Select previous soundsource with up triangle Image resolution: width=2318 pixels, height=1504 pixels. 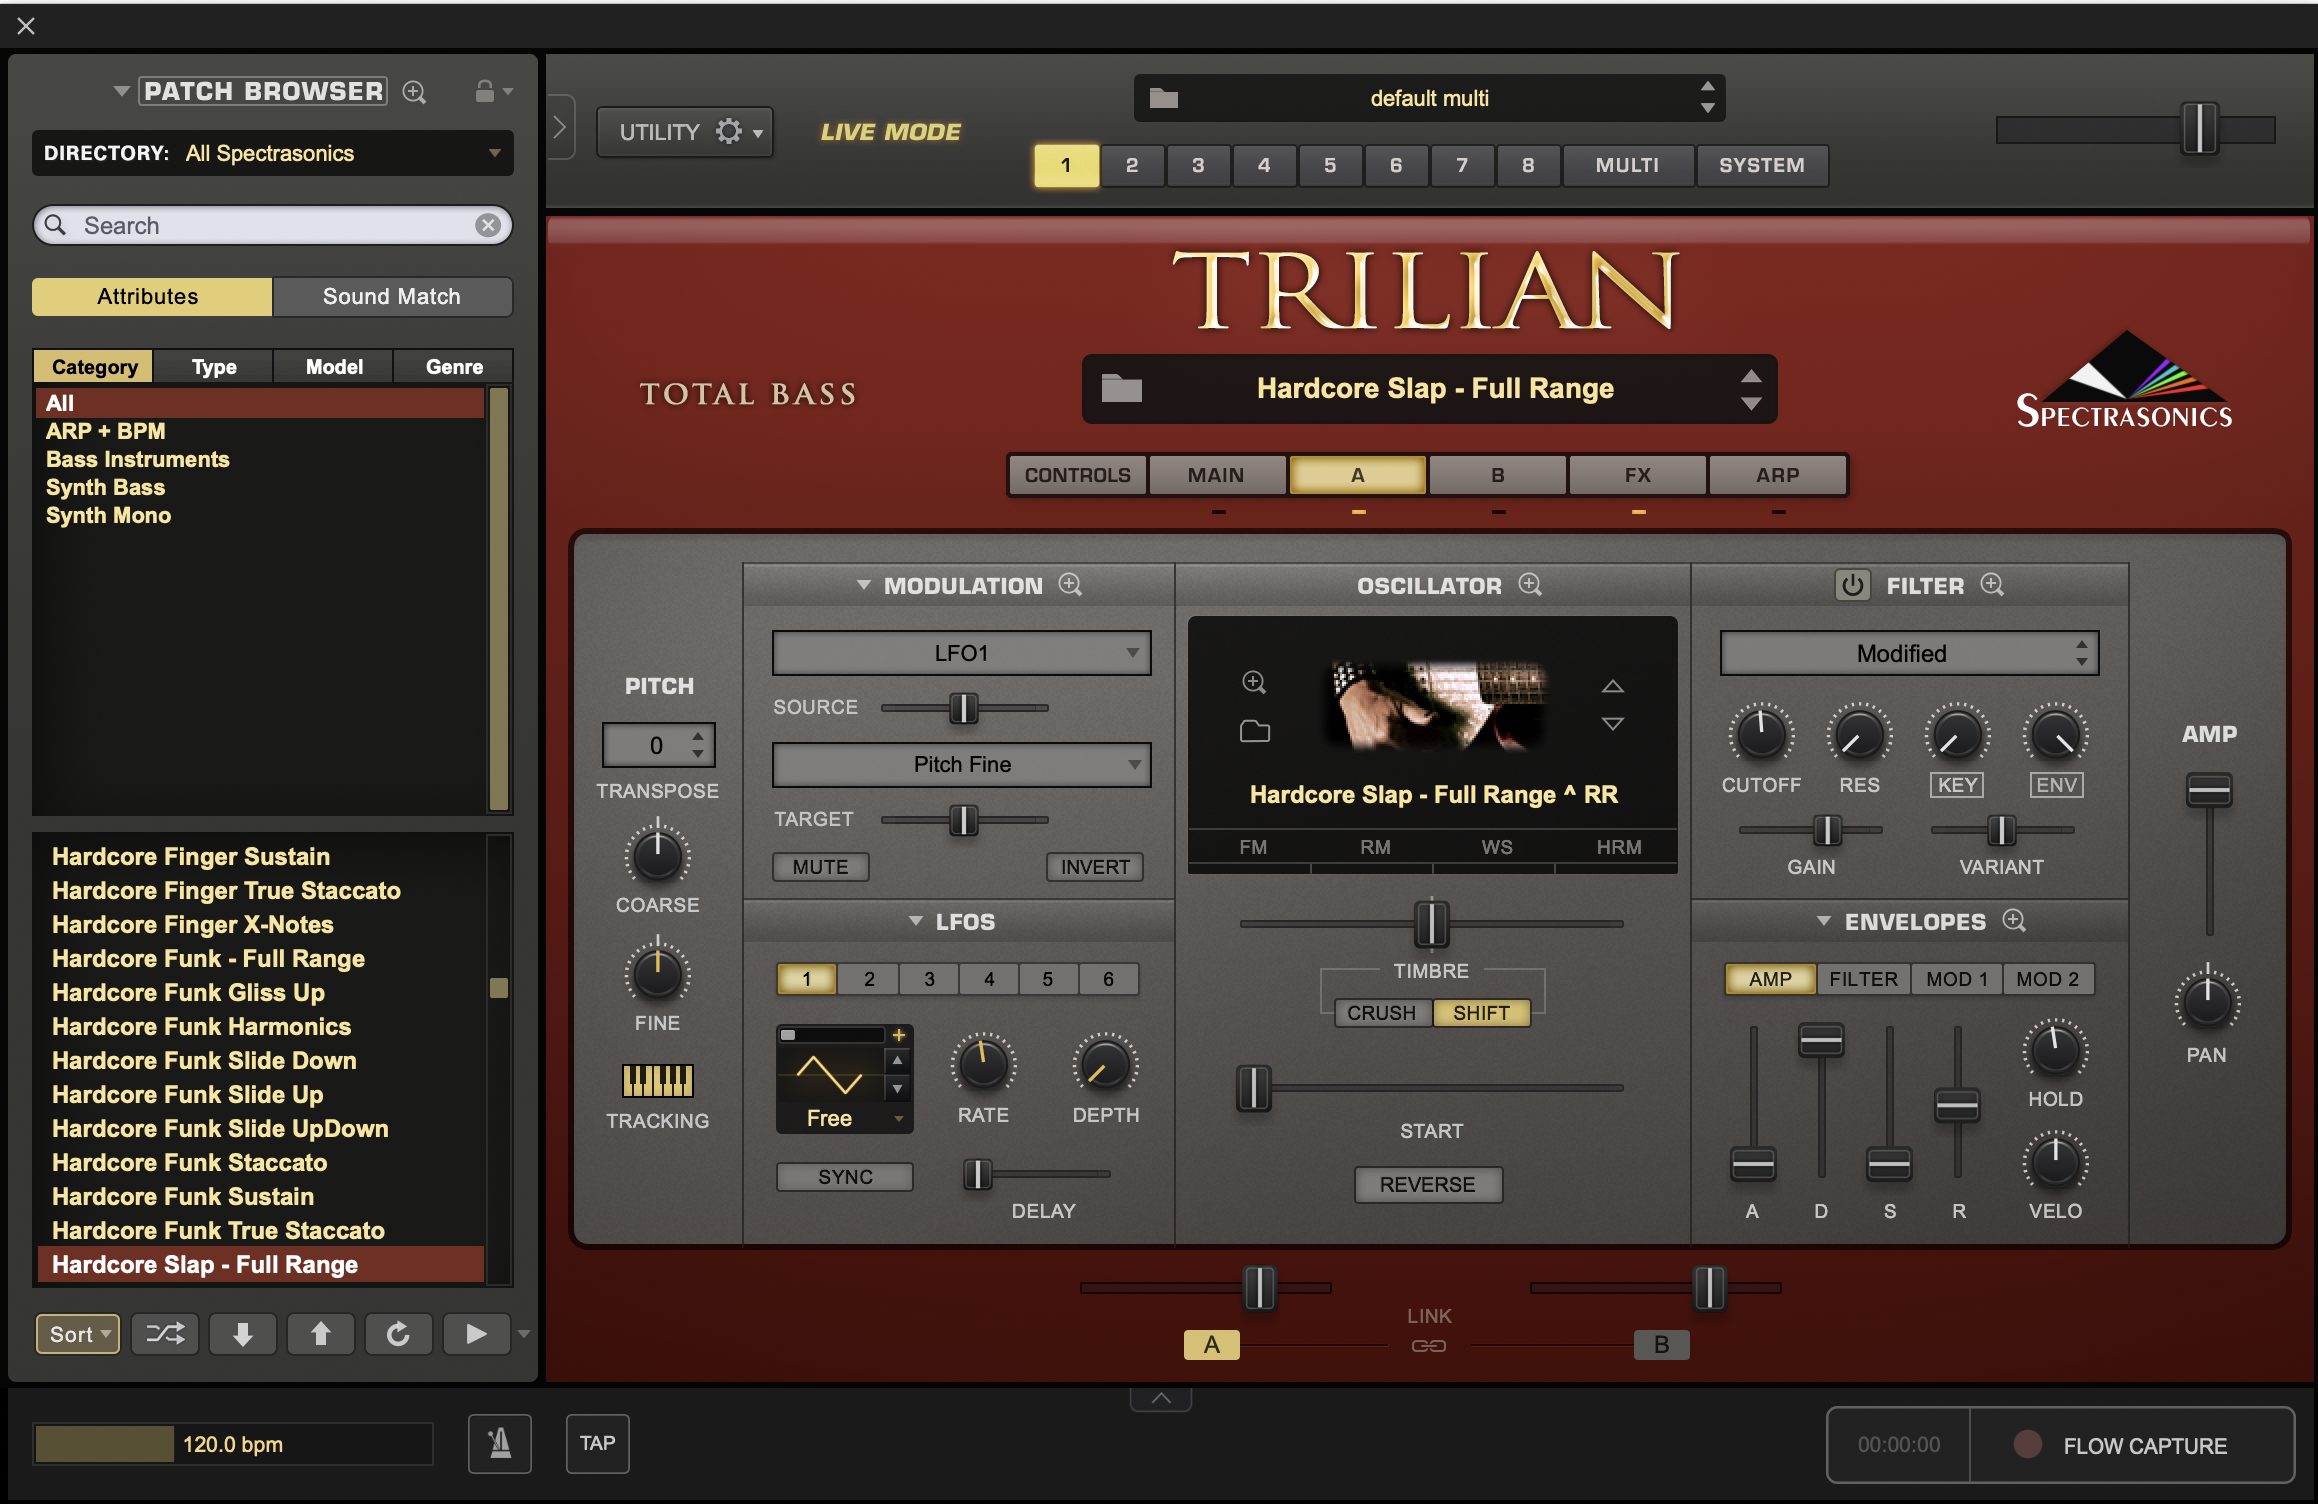point(1612,686)
